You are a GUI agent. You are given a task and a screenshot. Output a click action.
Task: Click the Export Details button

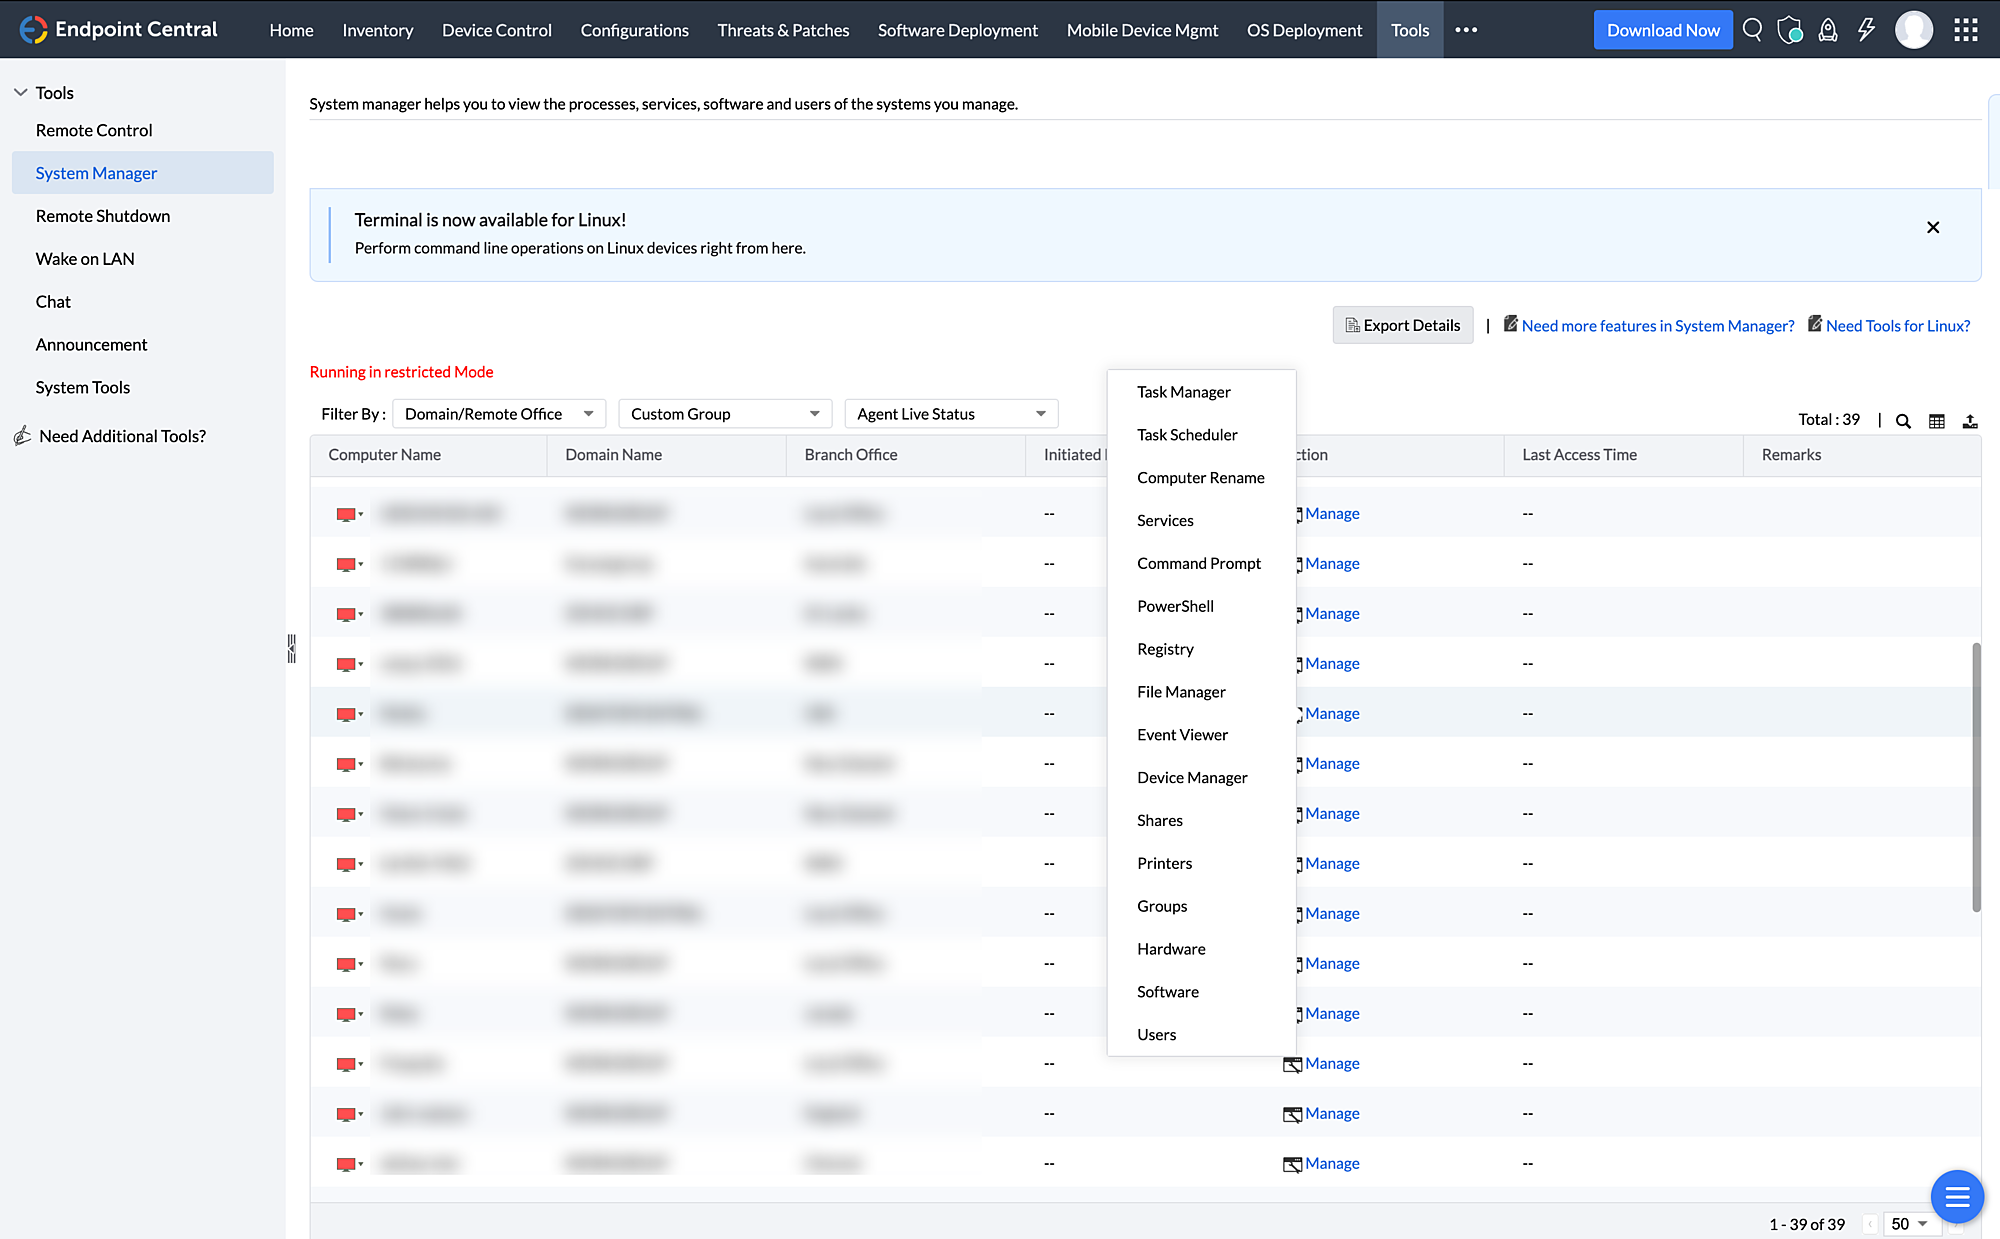(x=1403, y=324)
